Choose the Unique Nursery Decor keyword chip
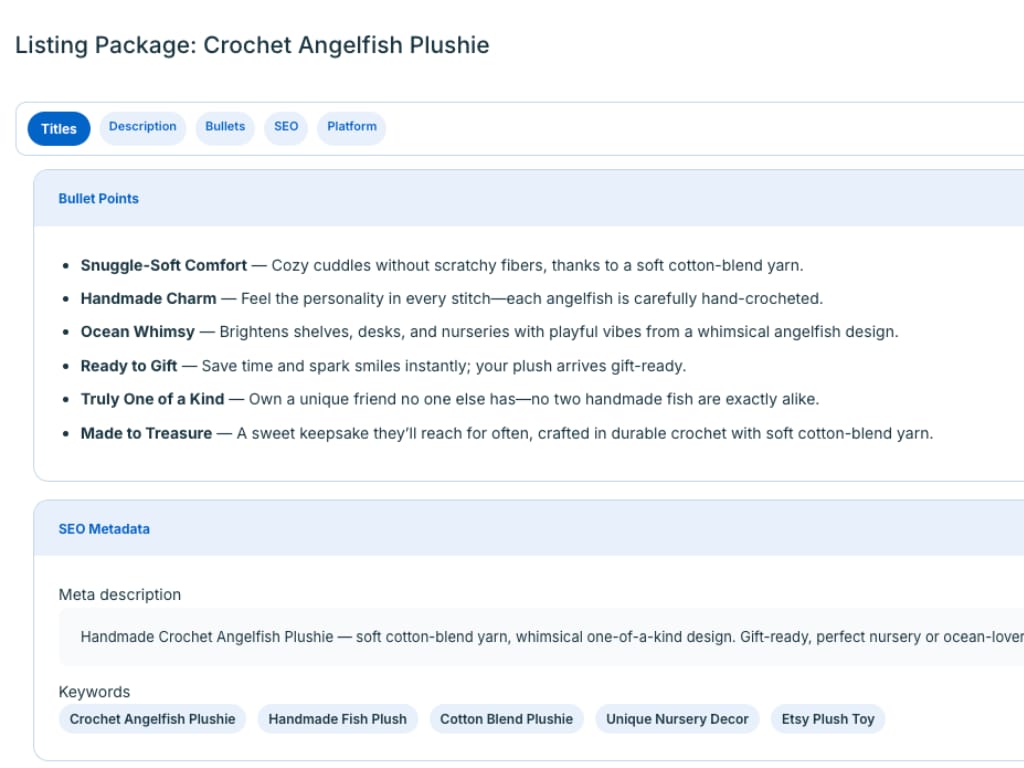This screenshot has height=768, width=1024. tap(677, 719)
